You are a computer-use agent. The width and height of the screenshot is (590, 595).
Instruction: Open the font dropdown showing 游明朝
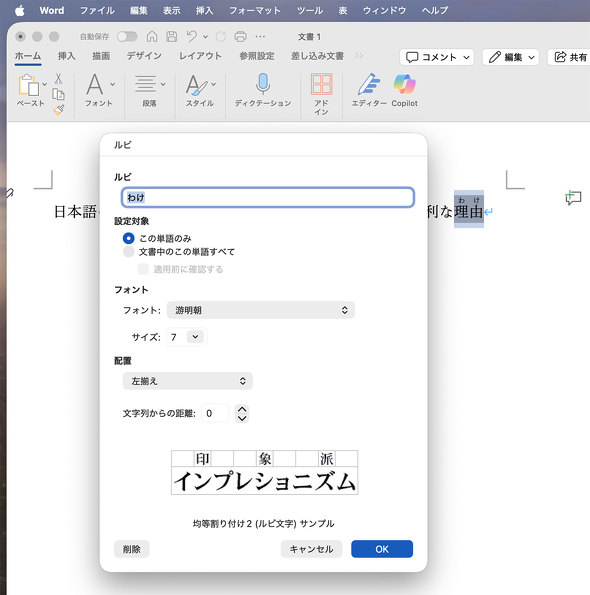click(261, 310)
